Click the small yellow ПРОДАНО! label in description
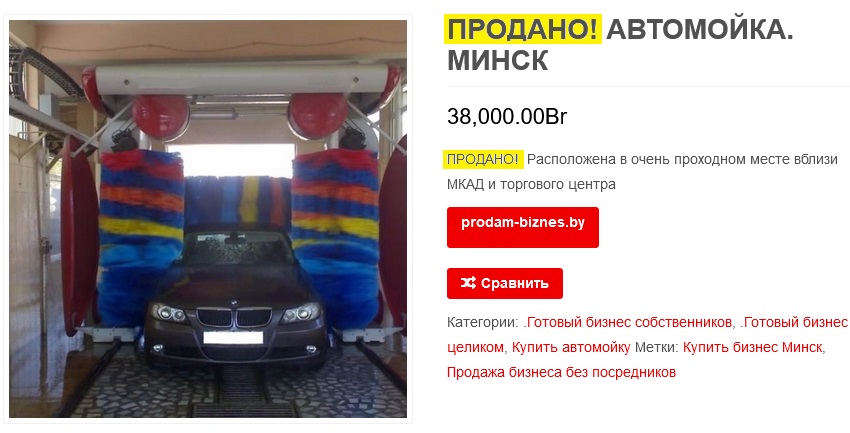This screenshot has height=433, width=850. 483,159
